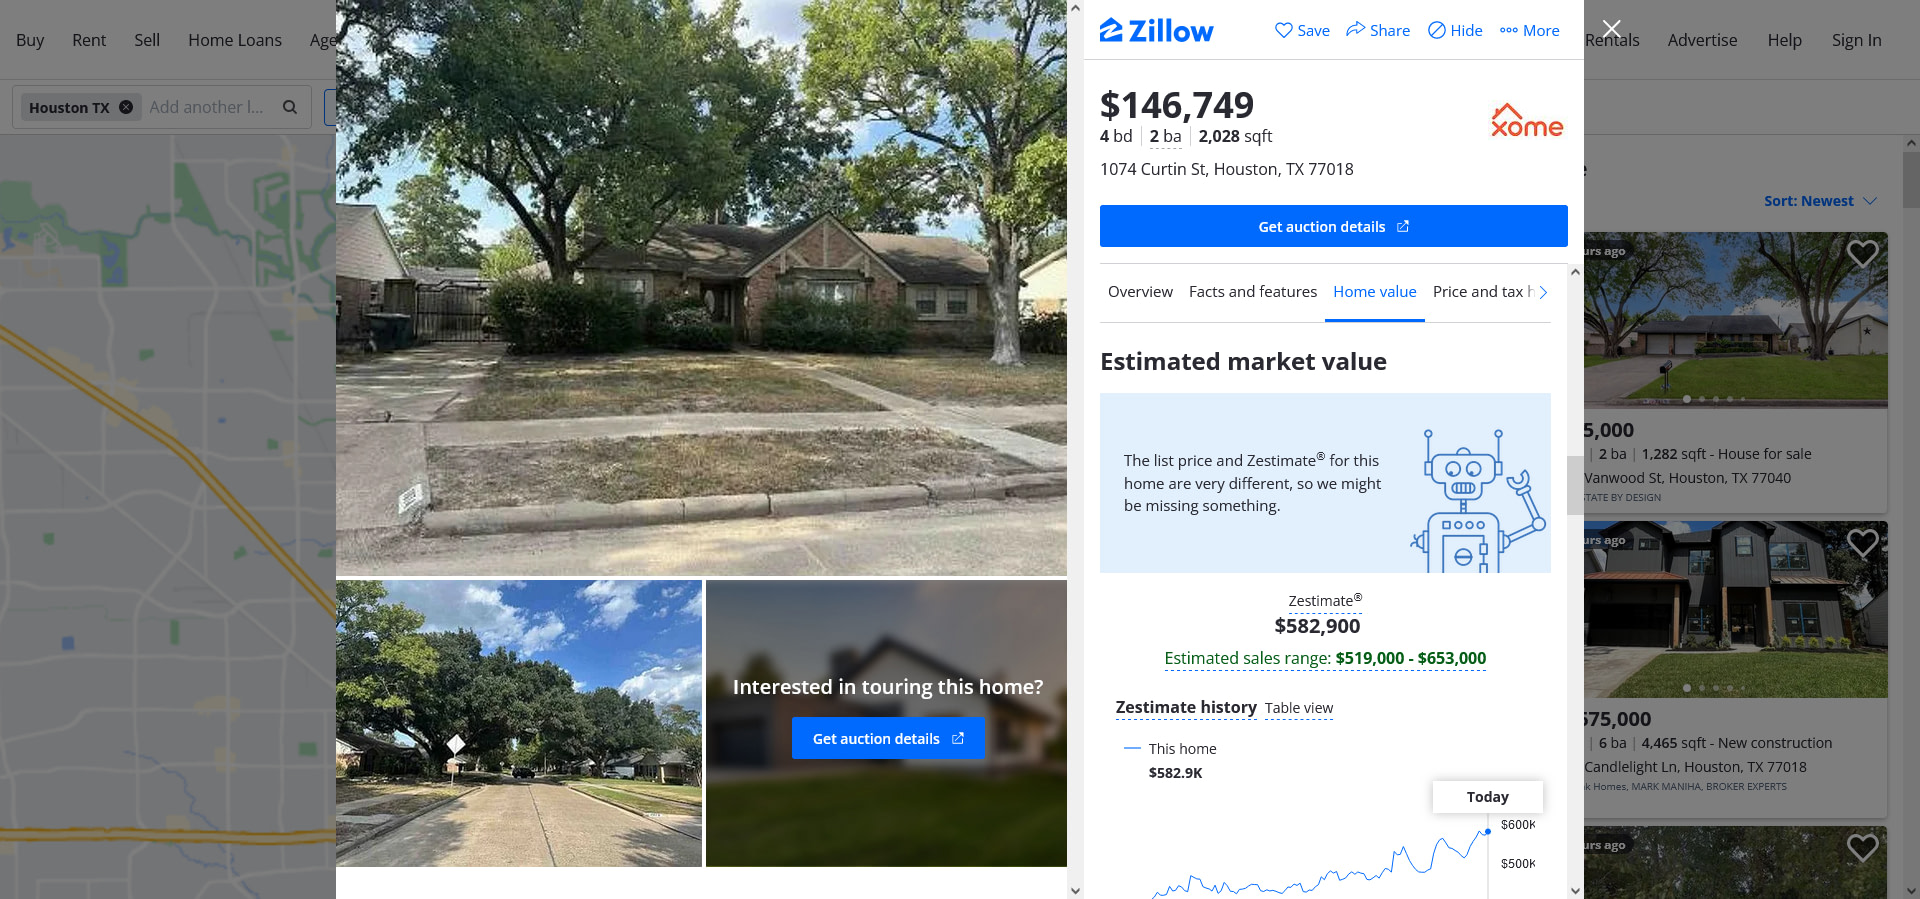Open the More options menu

pos(1530,30)
